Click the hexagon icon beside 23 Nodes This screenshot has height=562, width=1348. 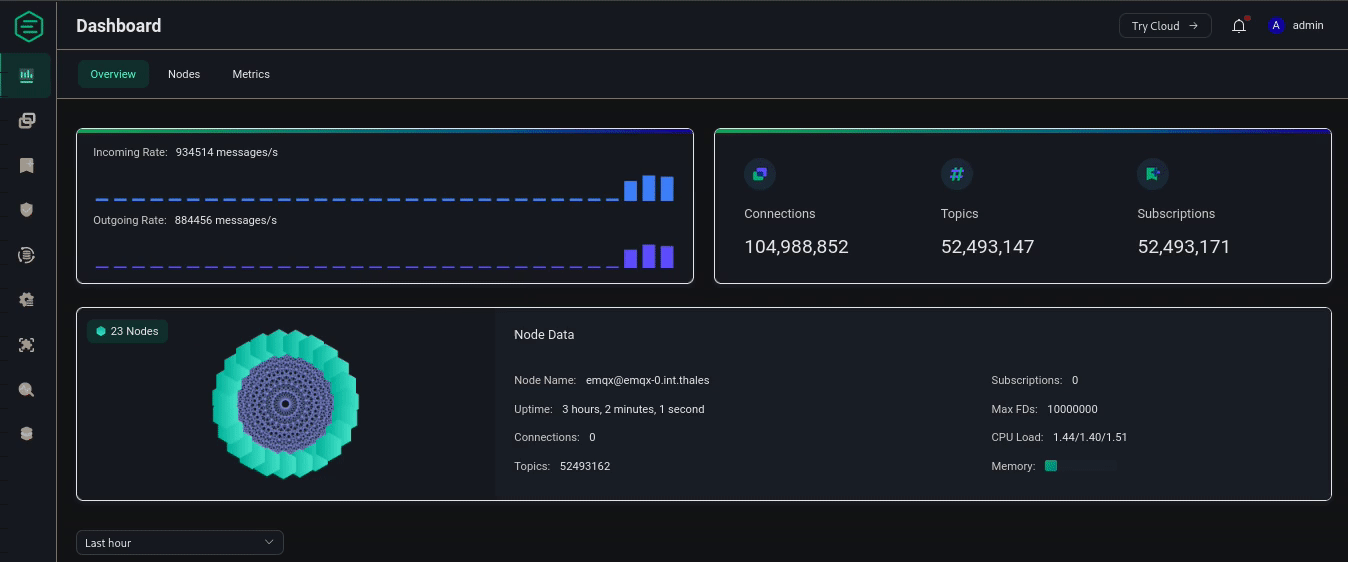[101, 331]
